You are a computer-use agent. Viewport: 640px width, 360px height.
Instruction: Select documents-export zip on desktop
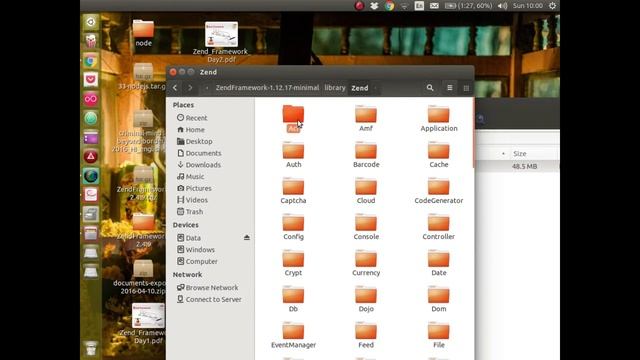[x=142, y=277]
